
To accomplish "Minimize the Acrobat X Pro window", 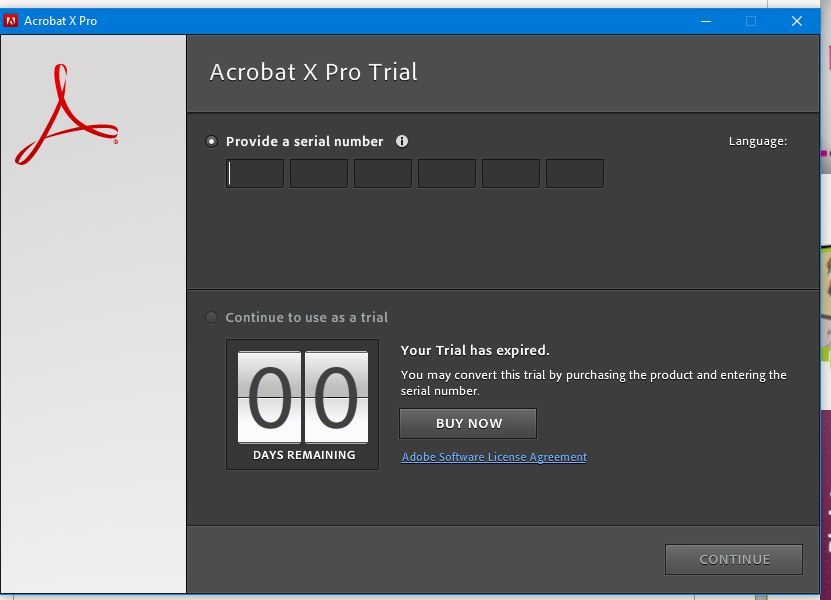I will pos(705,21).
